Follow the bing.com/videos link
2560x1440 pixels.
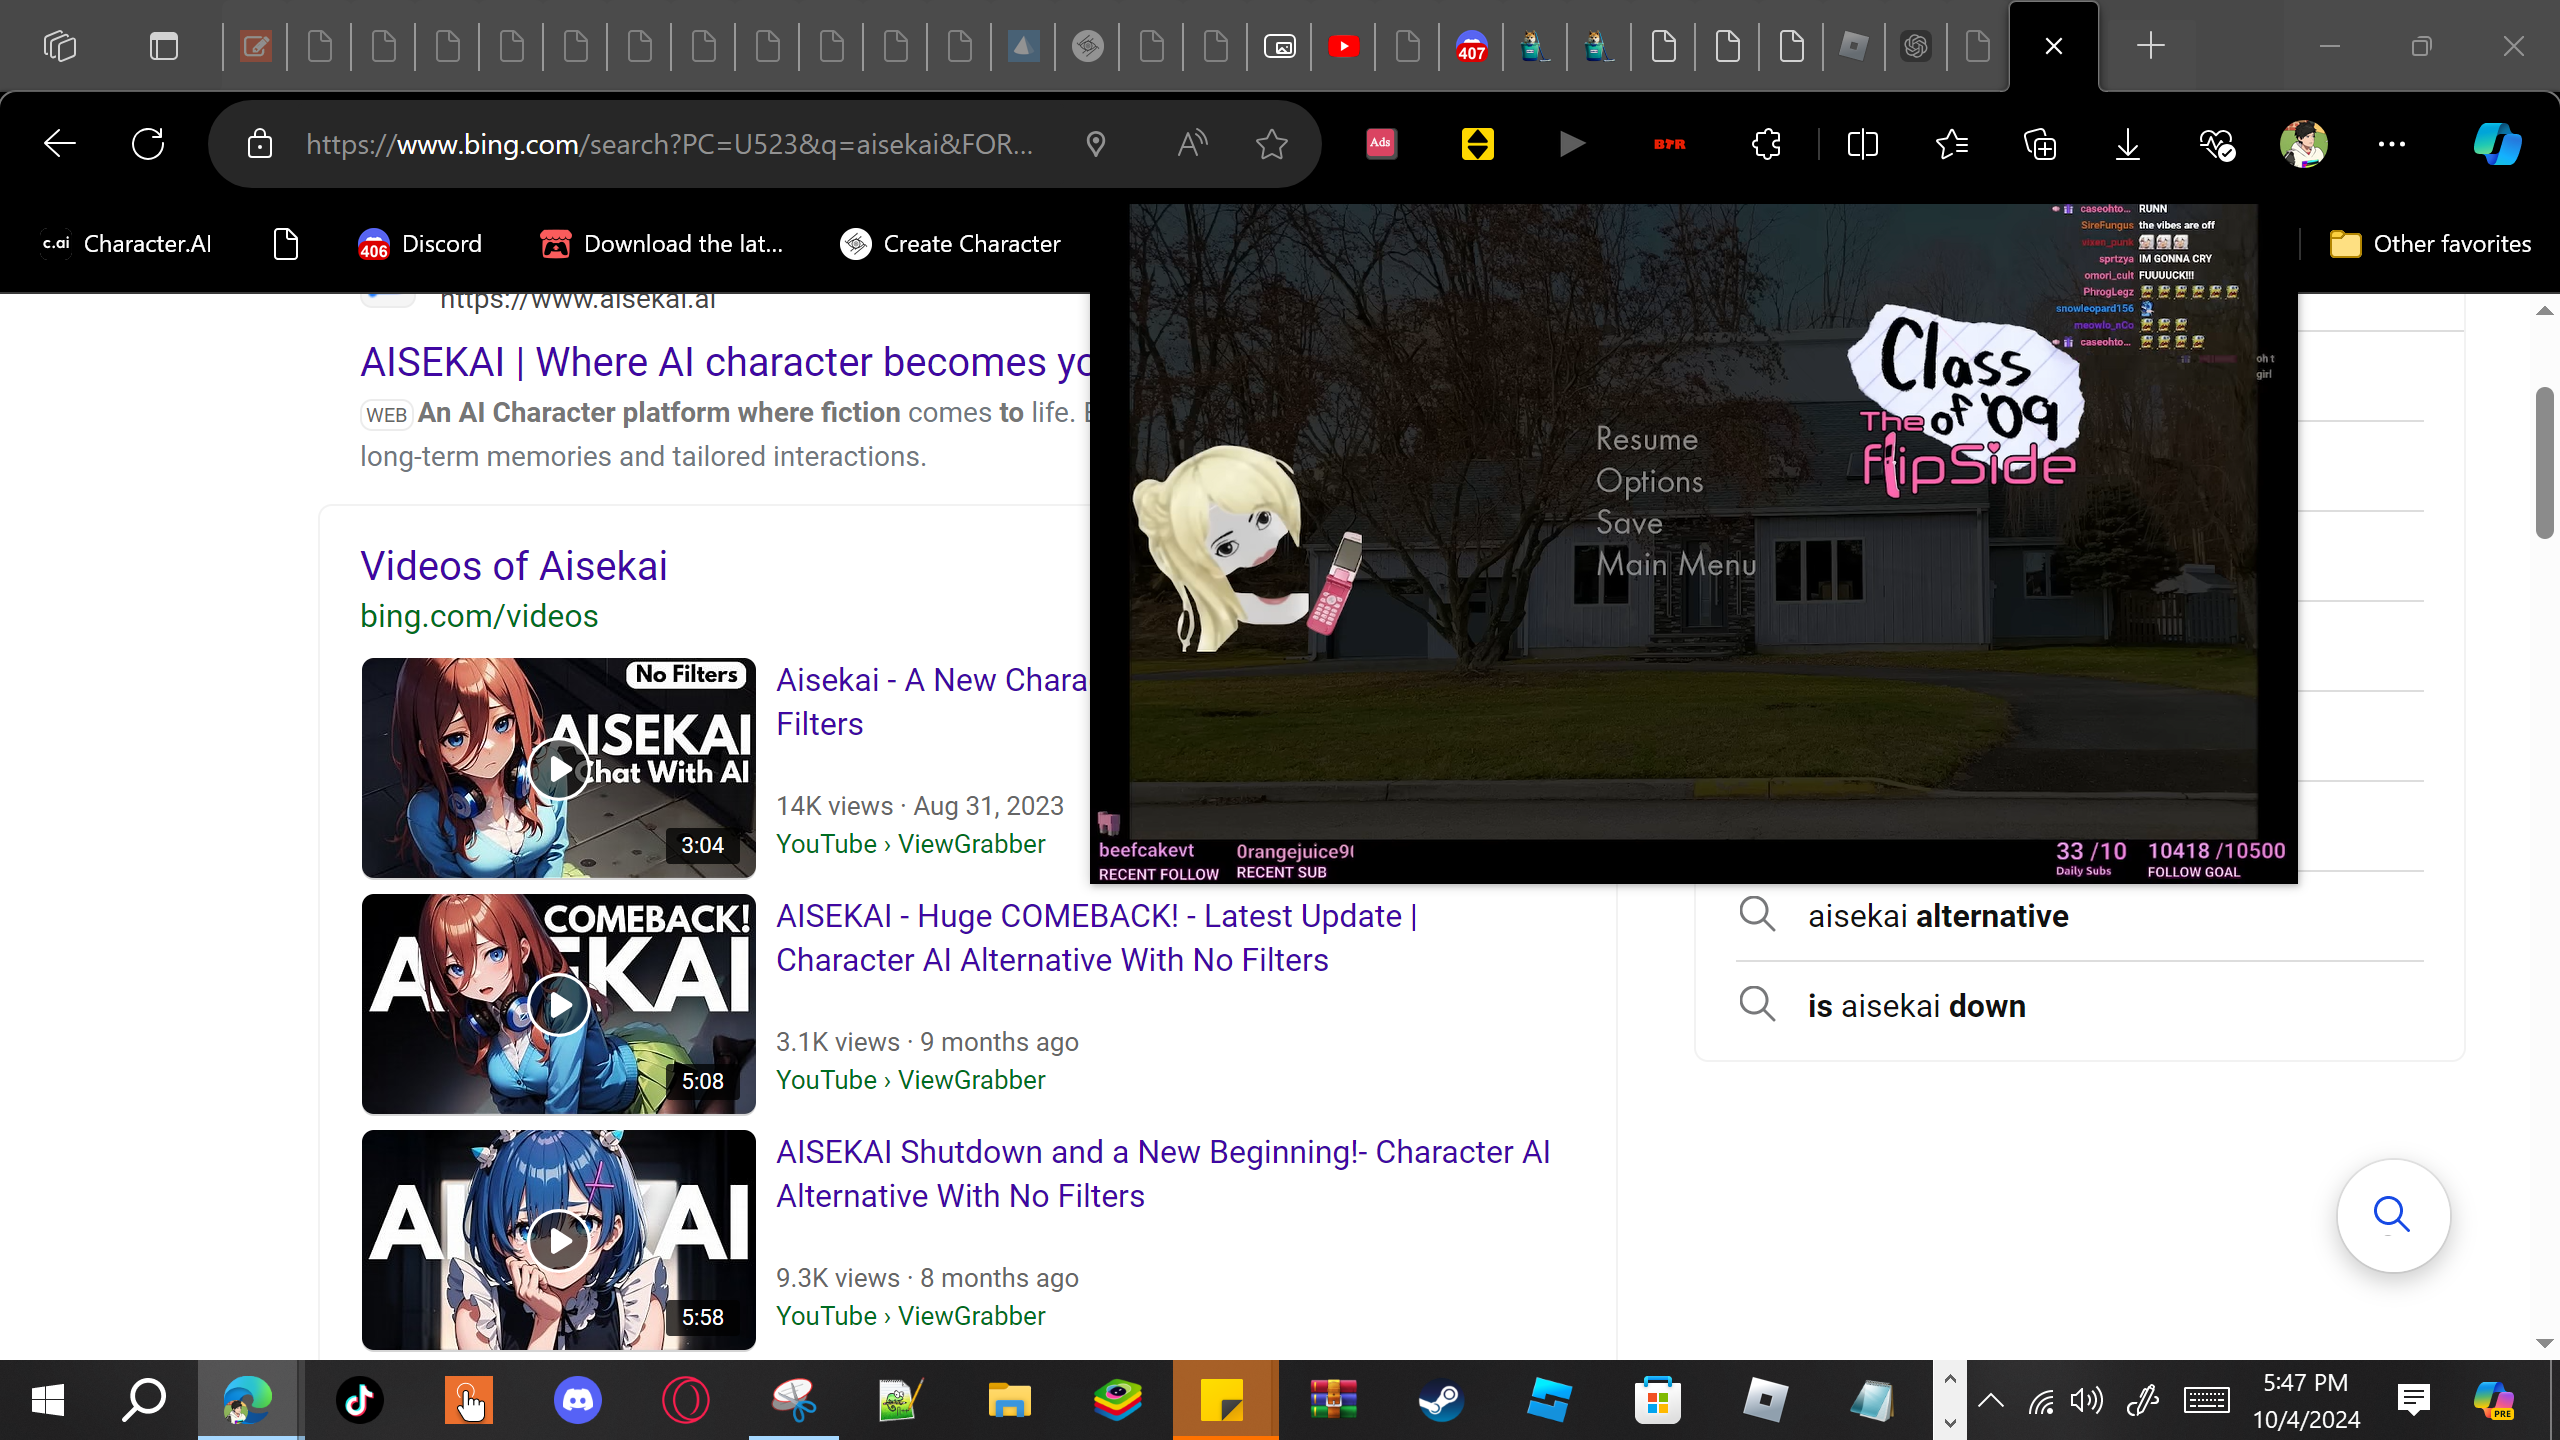pyautogui.click(x=479, y=616)
